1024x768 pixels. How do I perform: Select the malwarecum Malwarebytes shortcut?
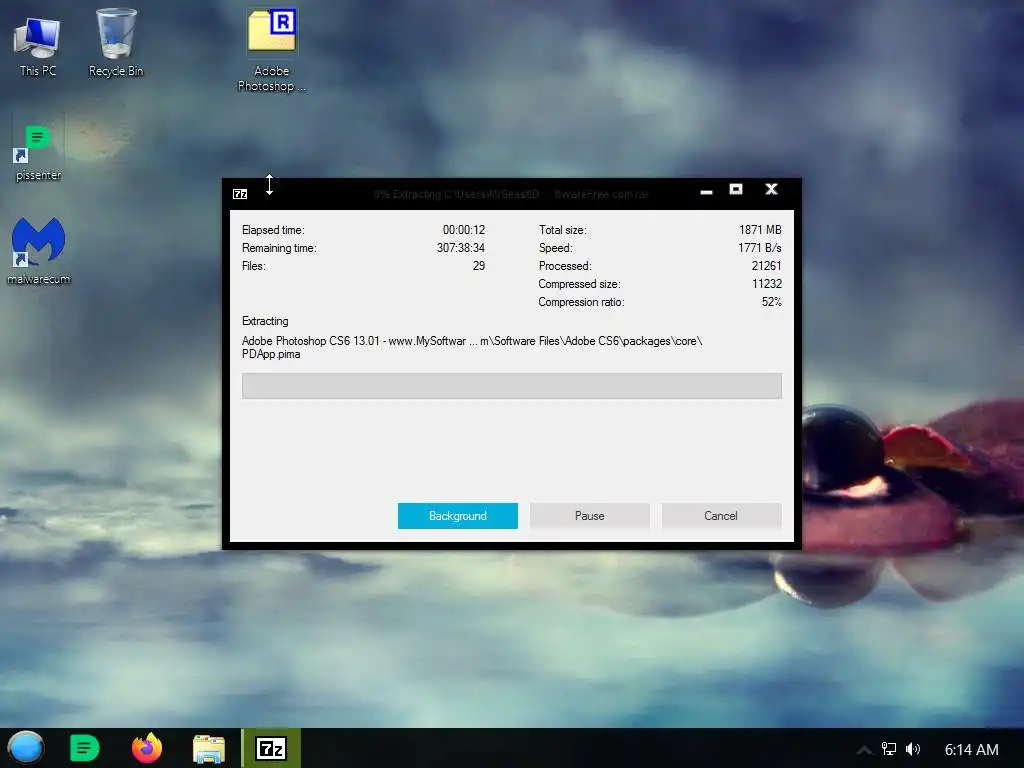(x=39, y=251)
